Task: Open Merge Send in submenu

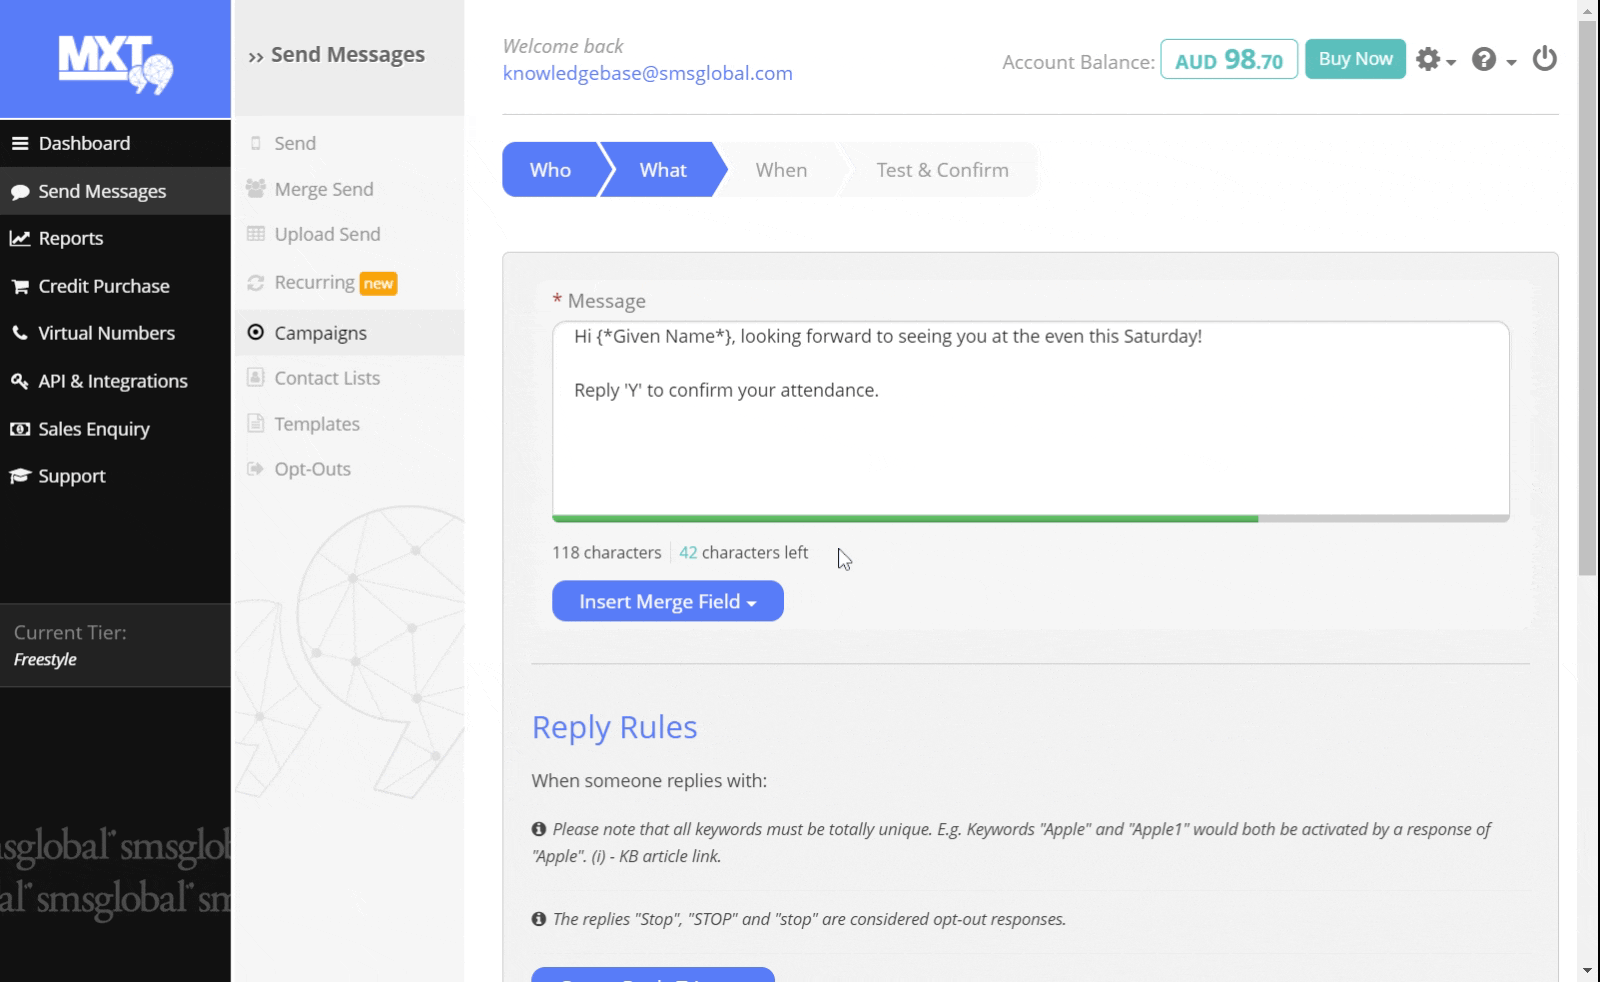Action: tap(323, 189)
